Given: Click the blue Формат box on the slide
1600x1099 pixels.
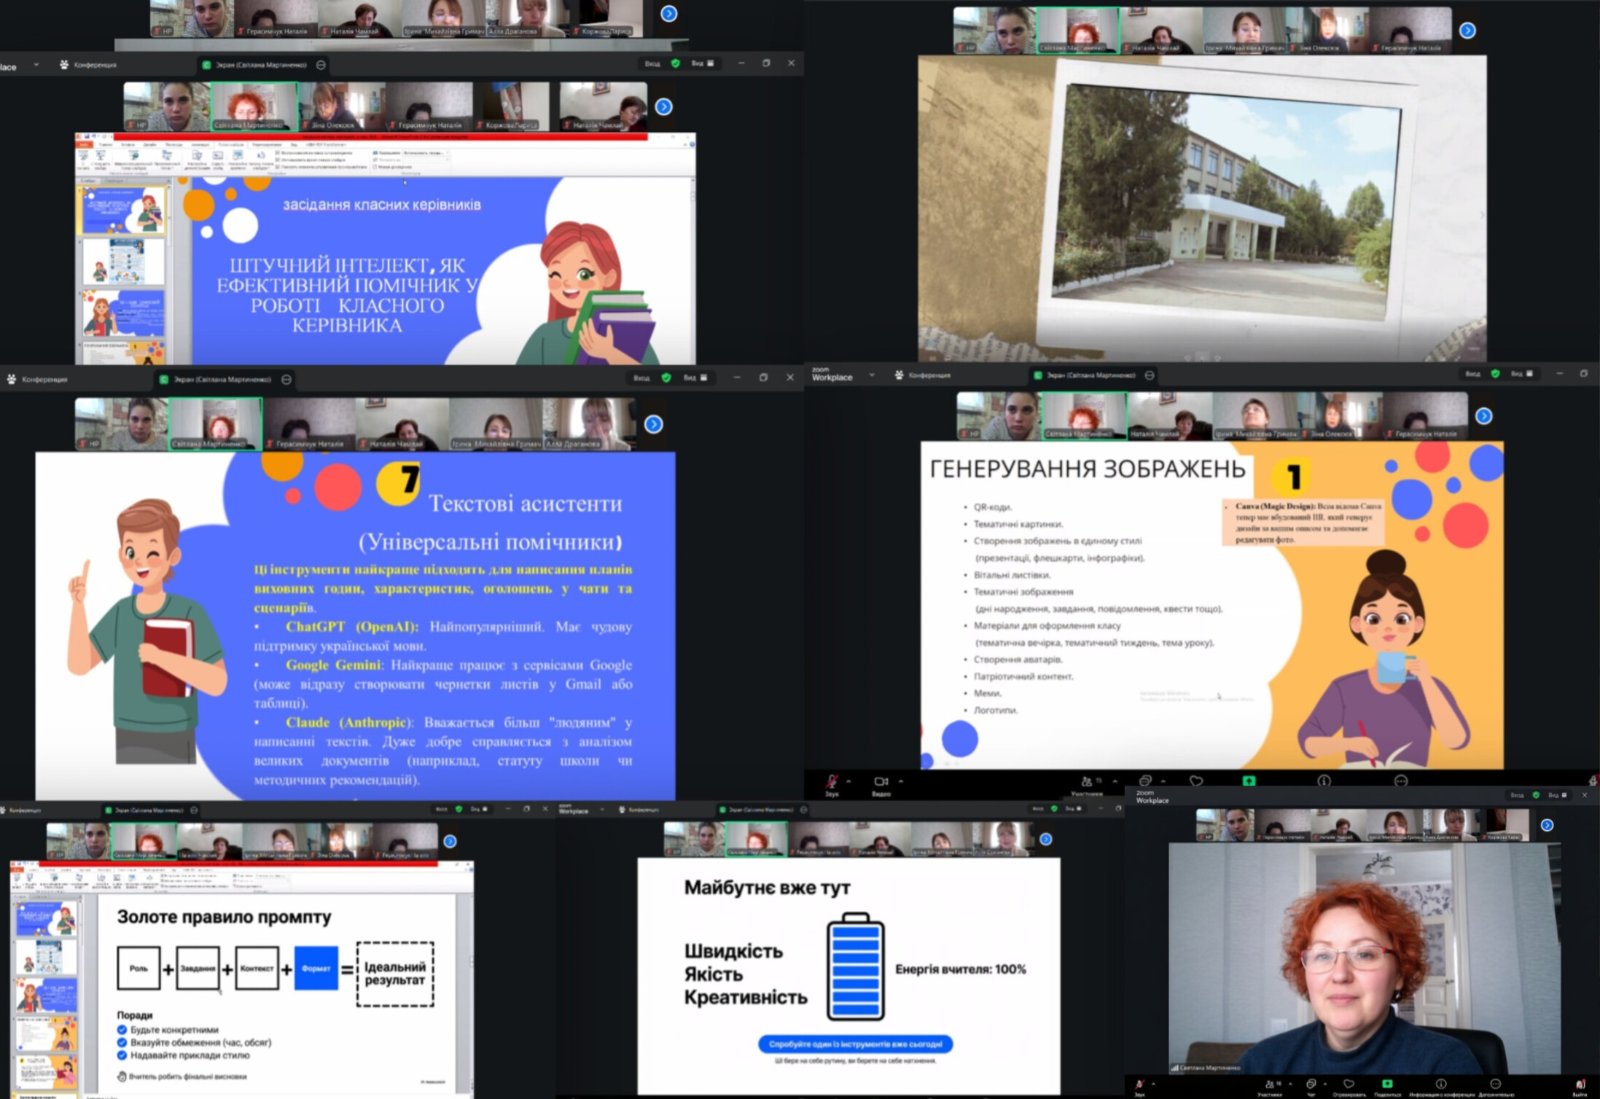Looking at the screenshot, I should 316,968.
